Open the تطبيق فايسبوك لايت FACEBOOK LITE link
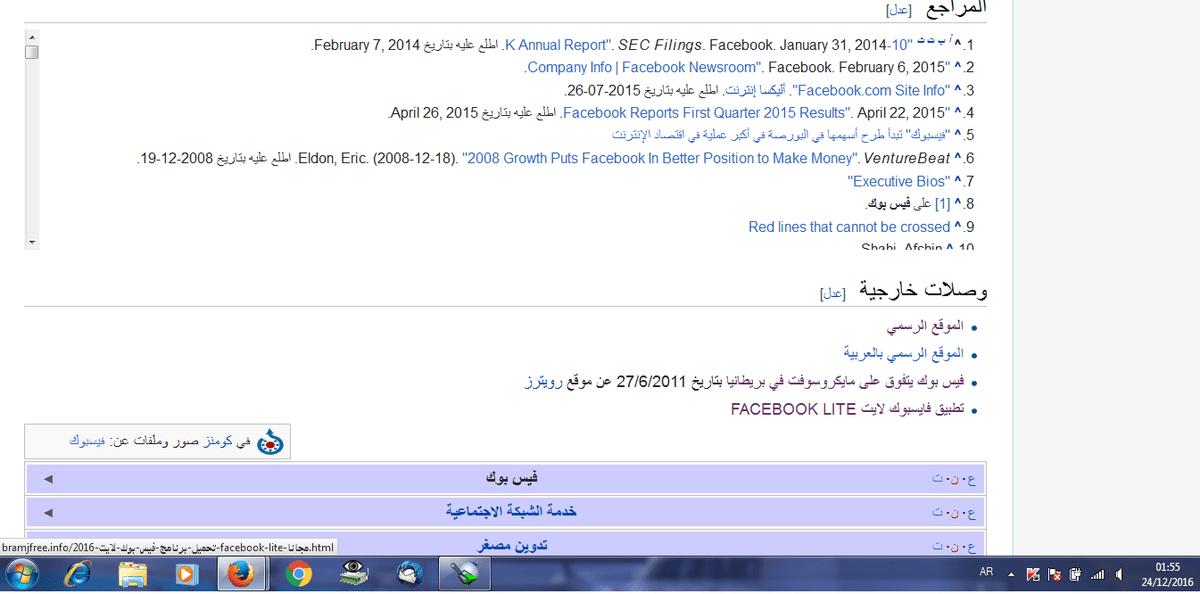 847,408
